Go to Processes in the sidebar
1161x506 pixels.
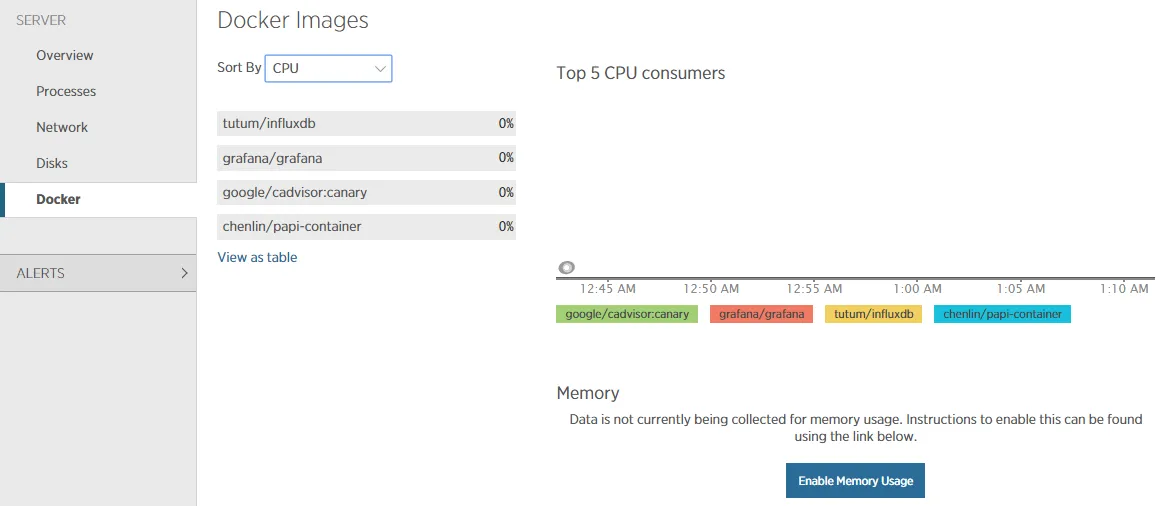coord(66,91)
